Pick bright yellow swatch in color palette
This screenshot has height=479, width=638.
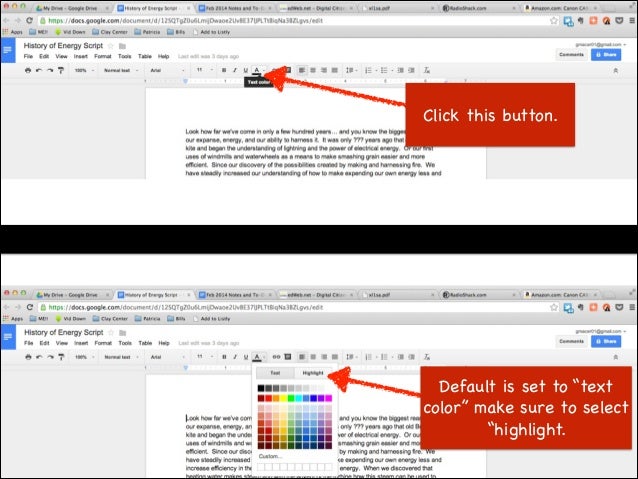pos(283,398)
